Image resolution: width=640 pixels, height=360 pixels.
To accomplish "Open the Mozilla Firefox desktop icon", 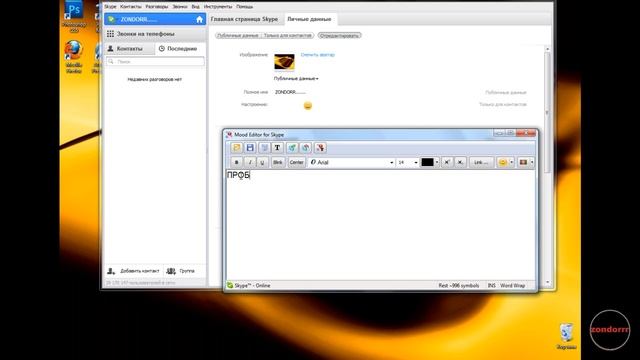I will pos(74,57).
